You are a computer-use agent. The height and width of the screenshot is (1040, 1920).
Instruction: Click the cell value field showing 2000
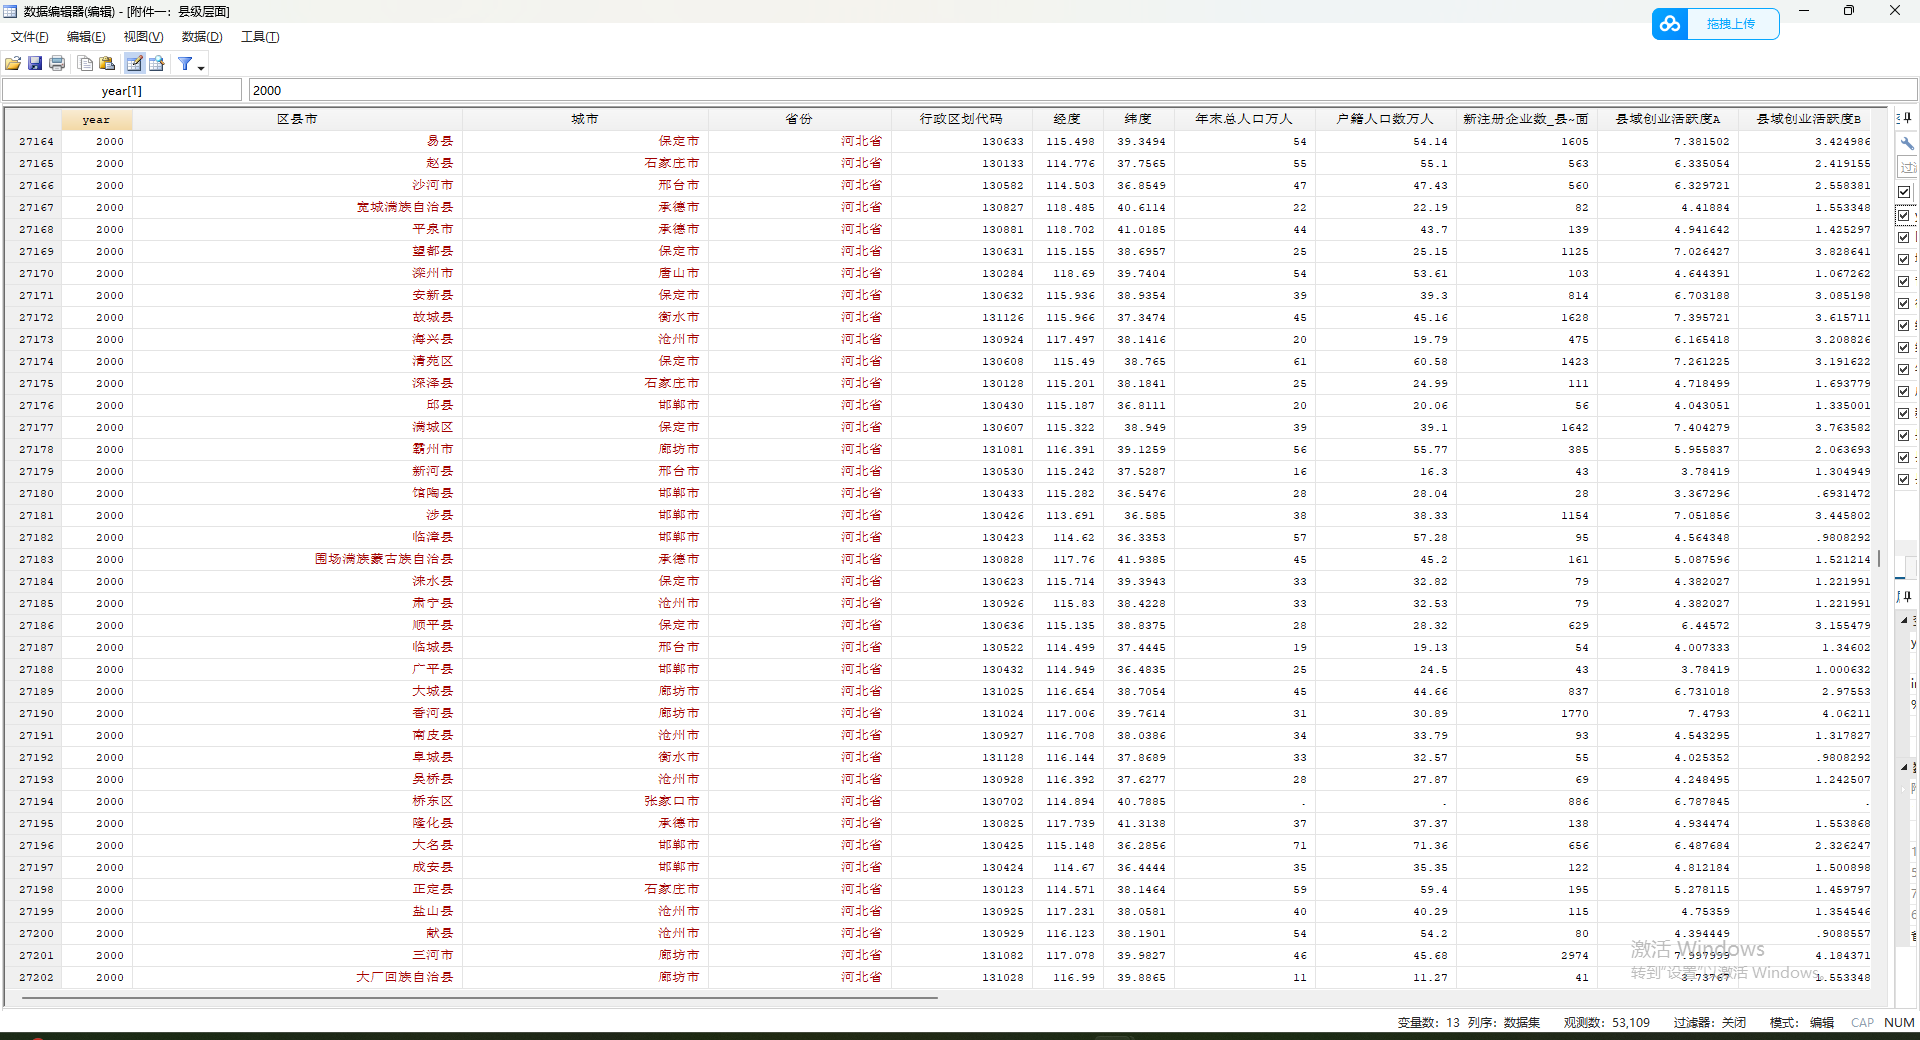1082,91
